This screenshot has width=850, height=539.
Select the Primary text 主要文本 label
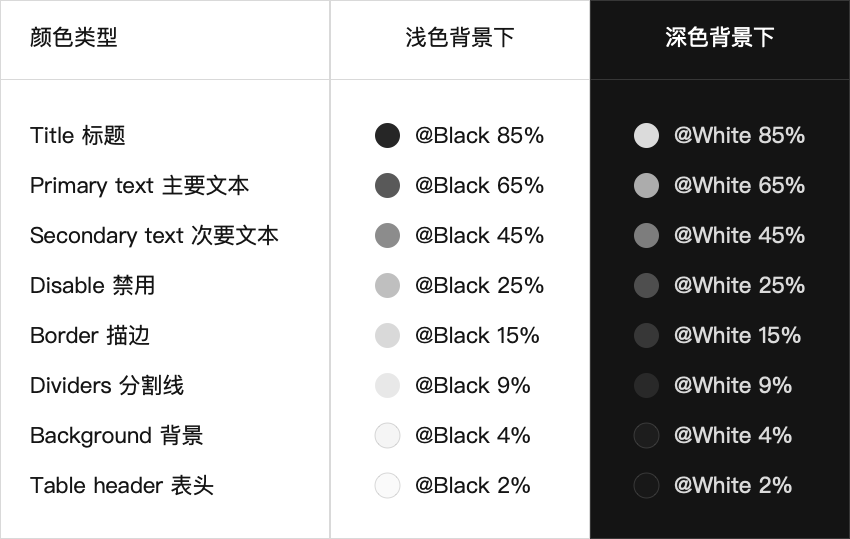click(x=139, y=185)
